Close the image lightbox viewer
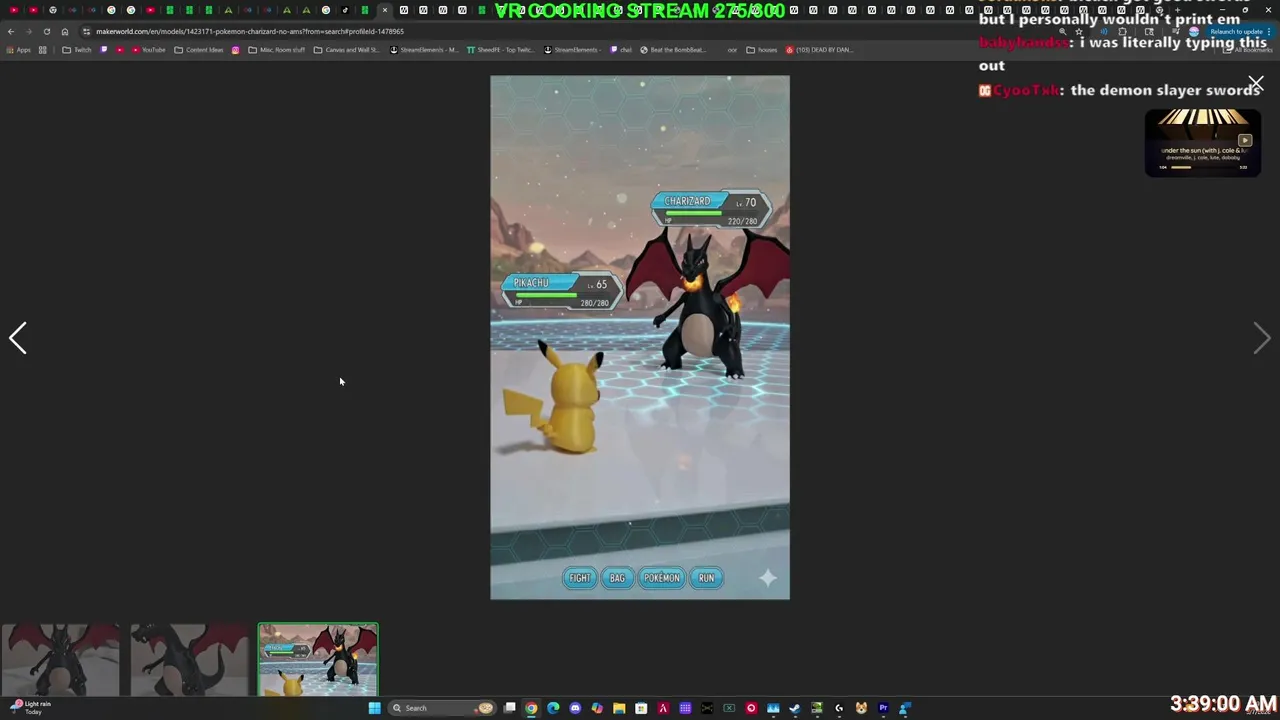This screenshot has width=1280, height=720. (x=1256, y=84)
